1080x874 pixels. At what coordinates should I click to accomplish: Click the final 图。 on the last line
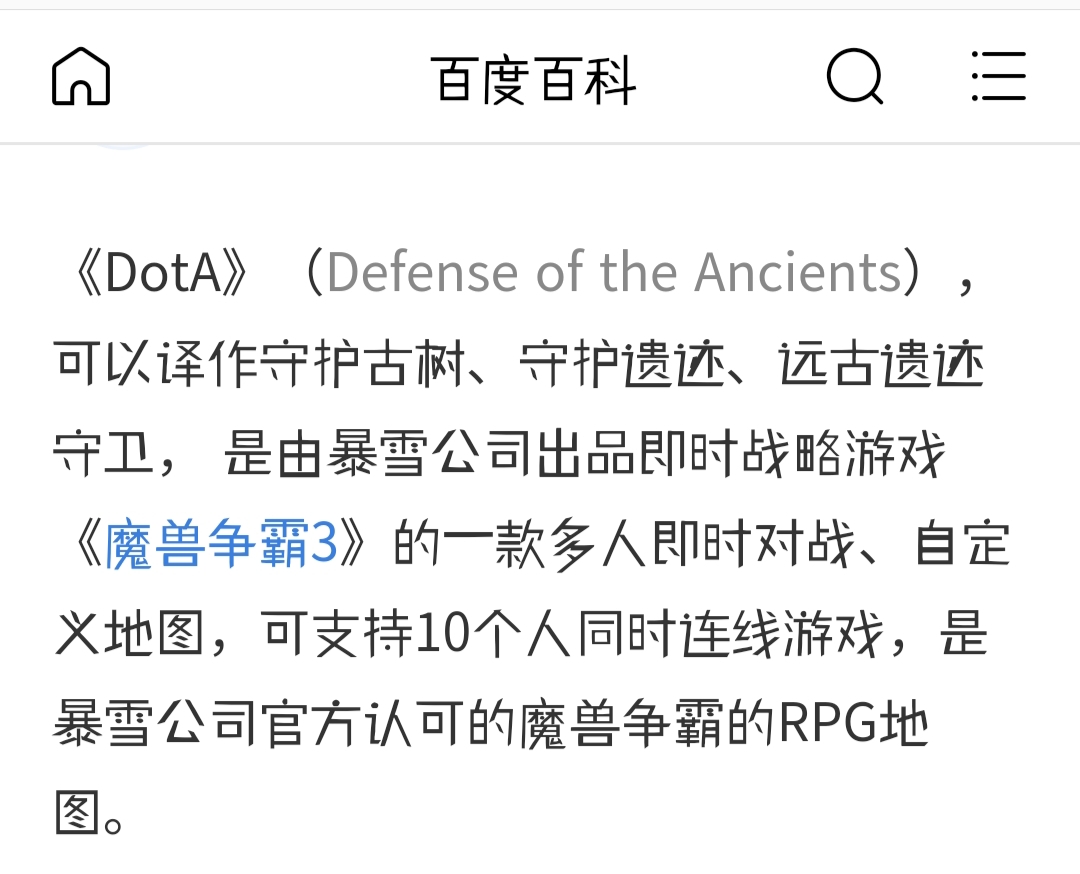[89, 814]
